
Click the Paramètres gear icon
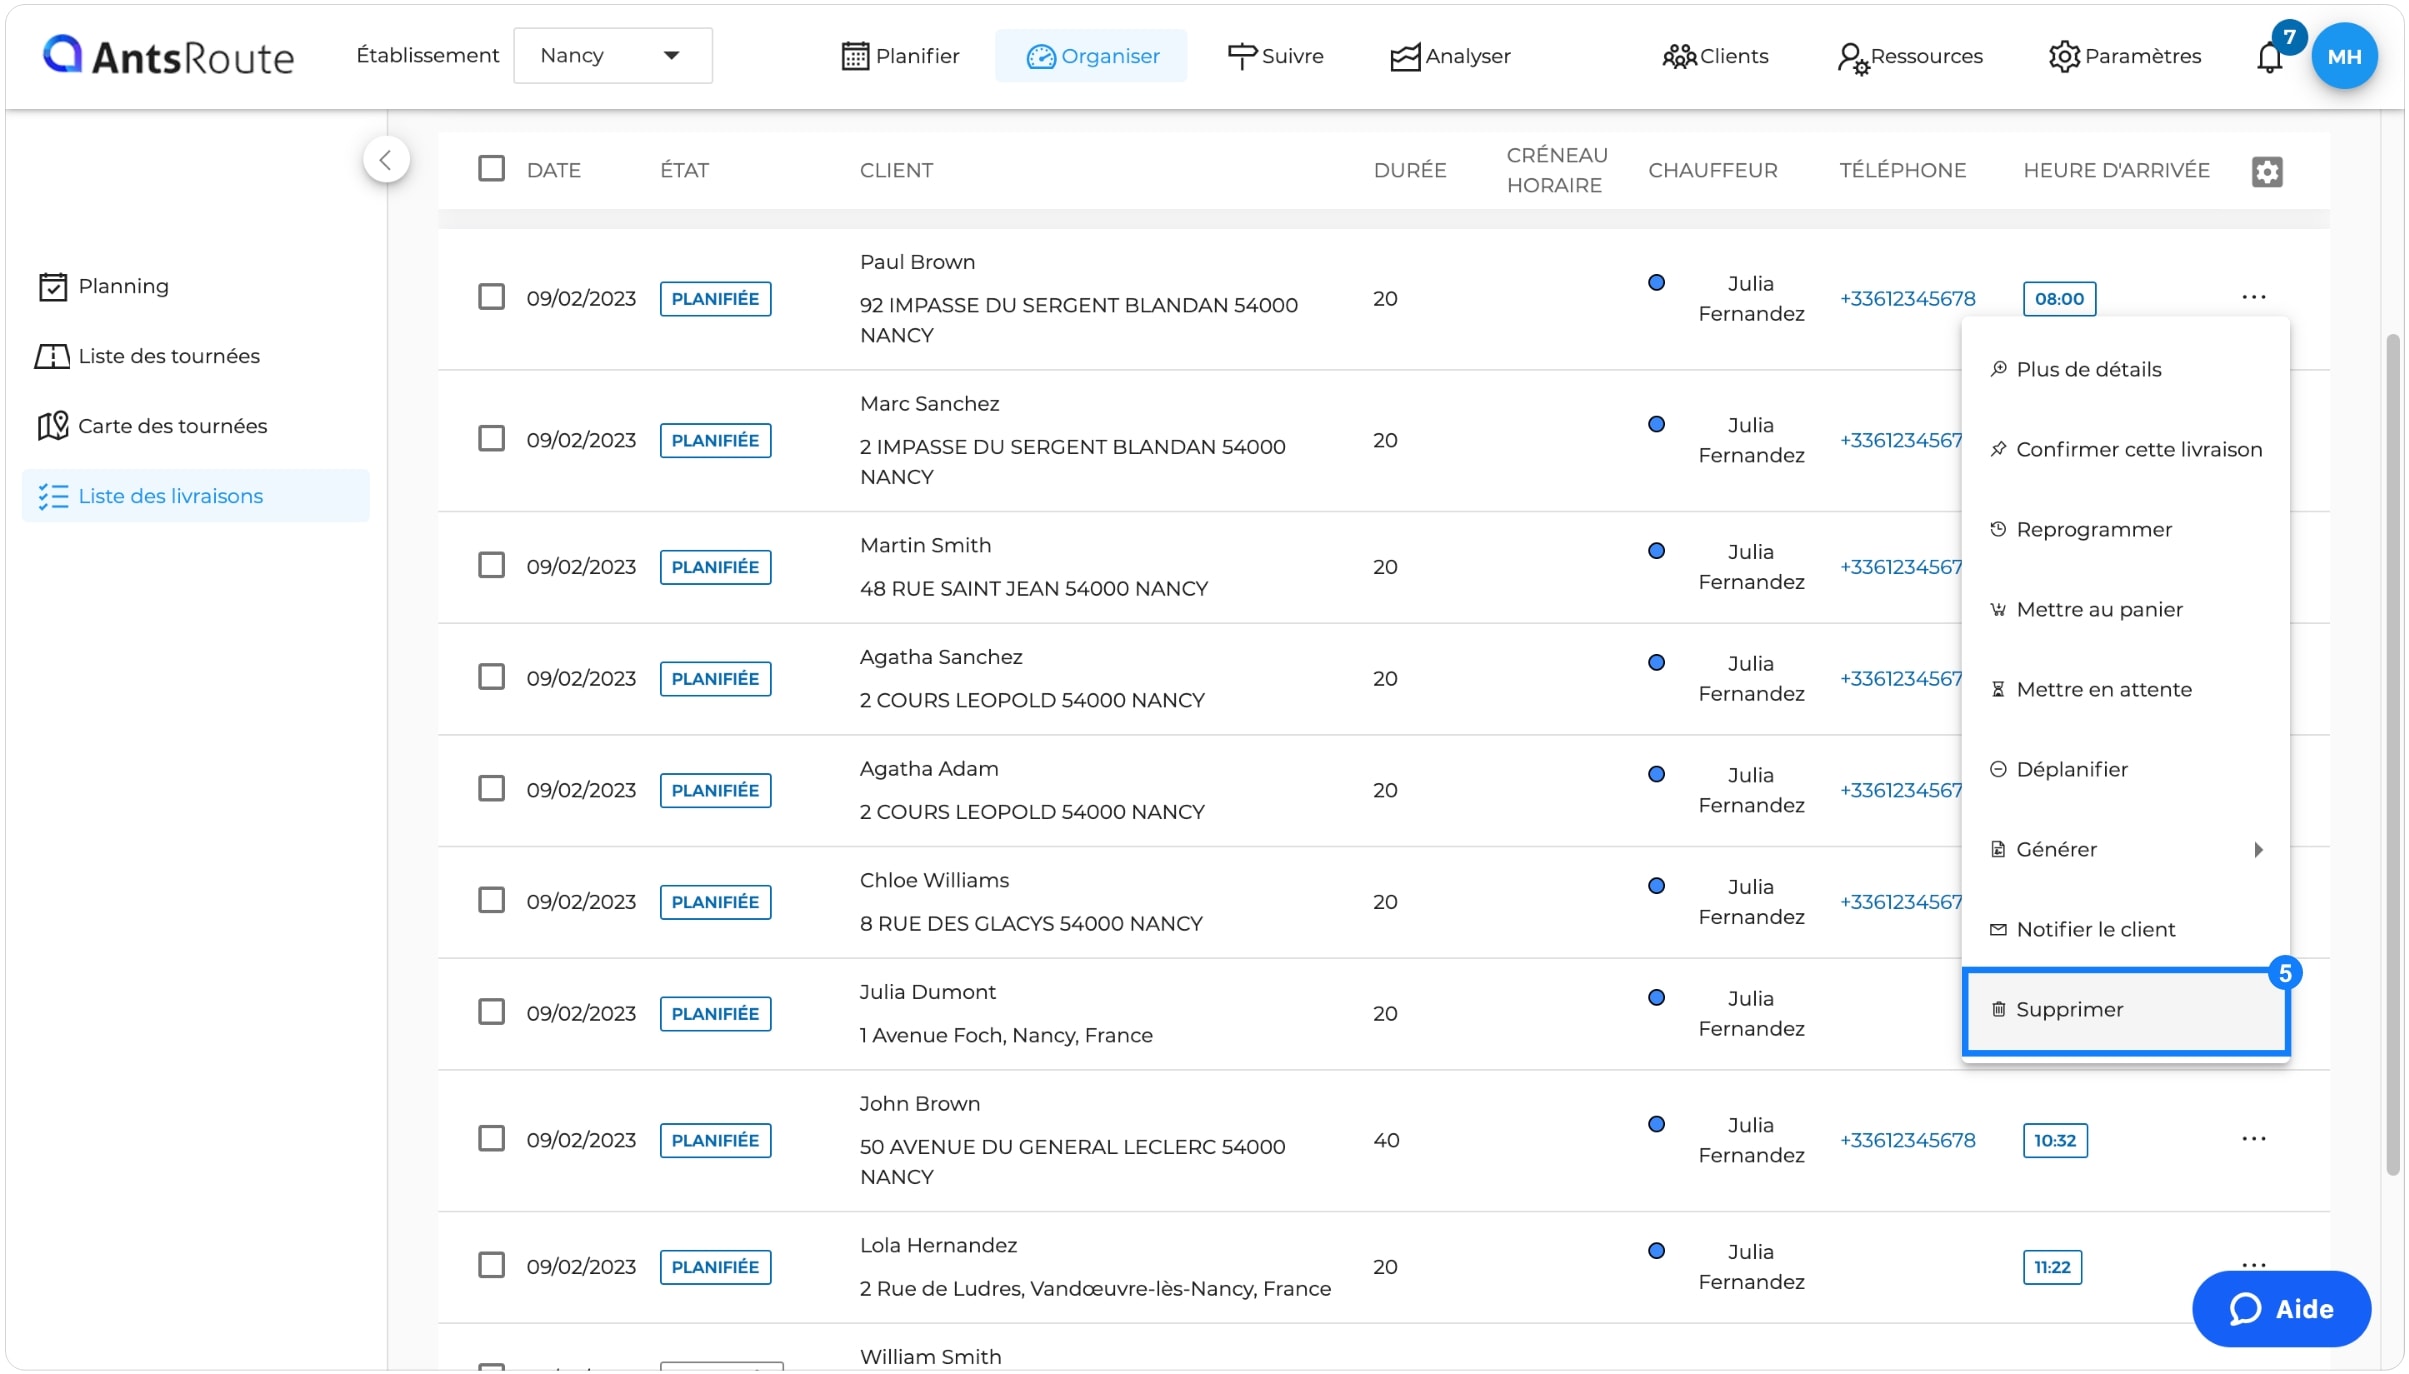(x=2064, y=56)
